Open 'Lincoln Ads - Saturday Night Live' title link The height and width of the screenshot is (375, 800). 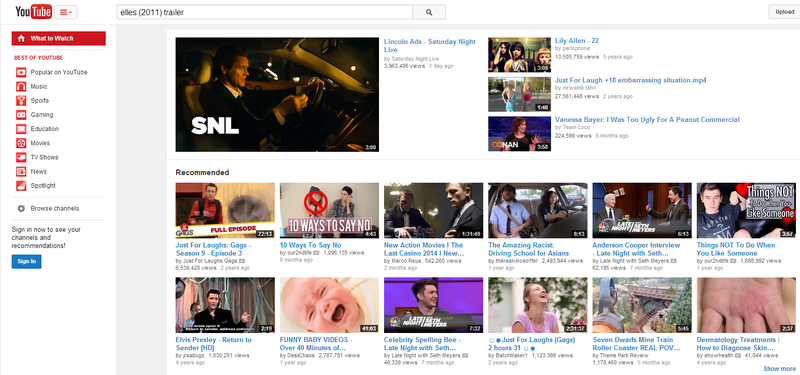tap(430, 45)
